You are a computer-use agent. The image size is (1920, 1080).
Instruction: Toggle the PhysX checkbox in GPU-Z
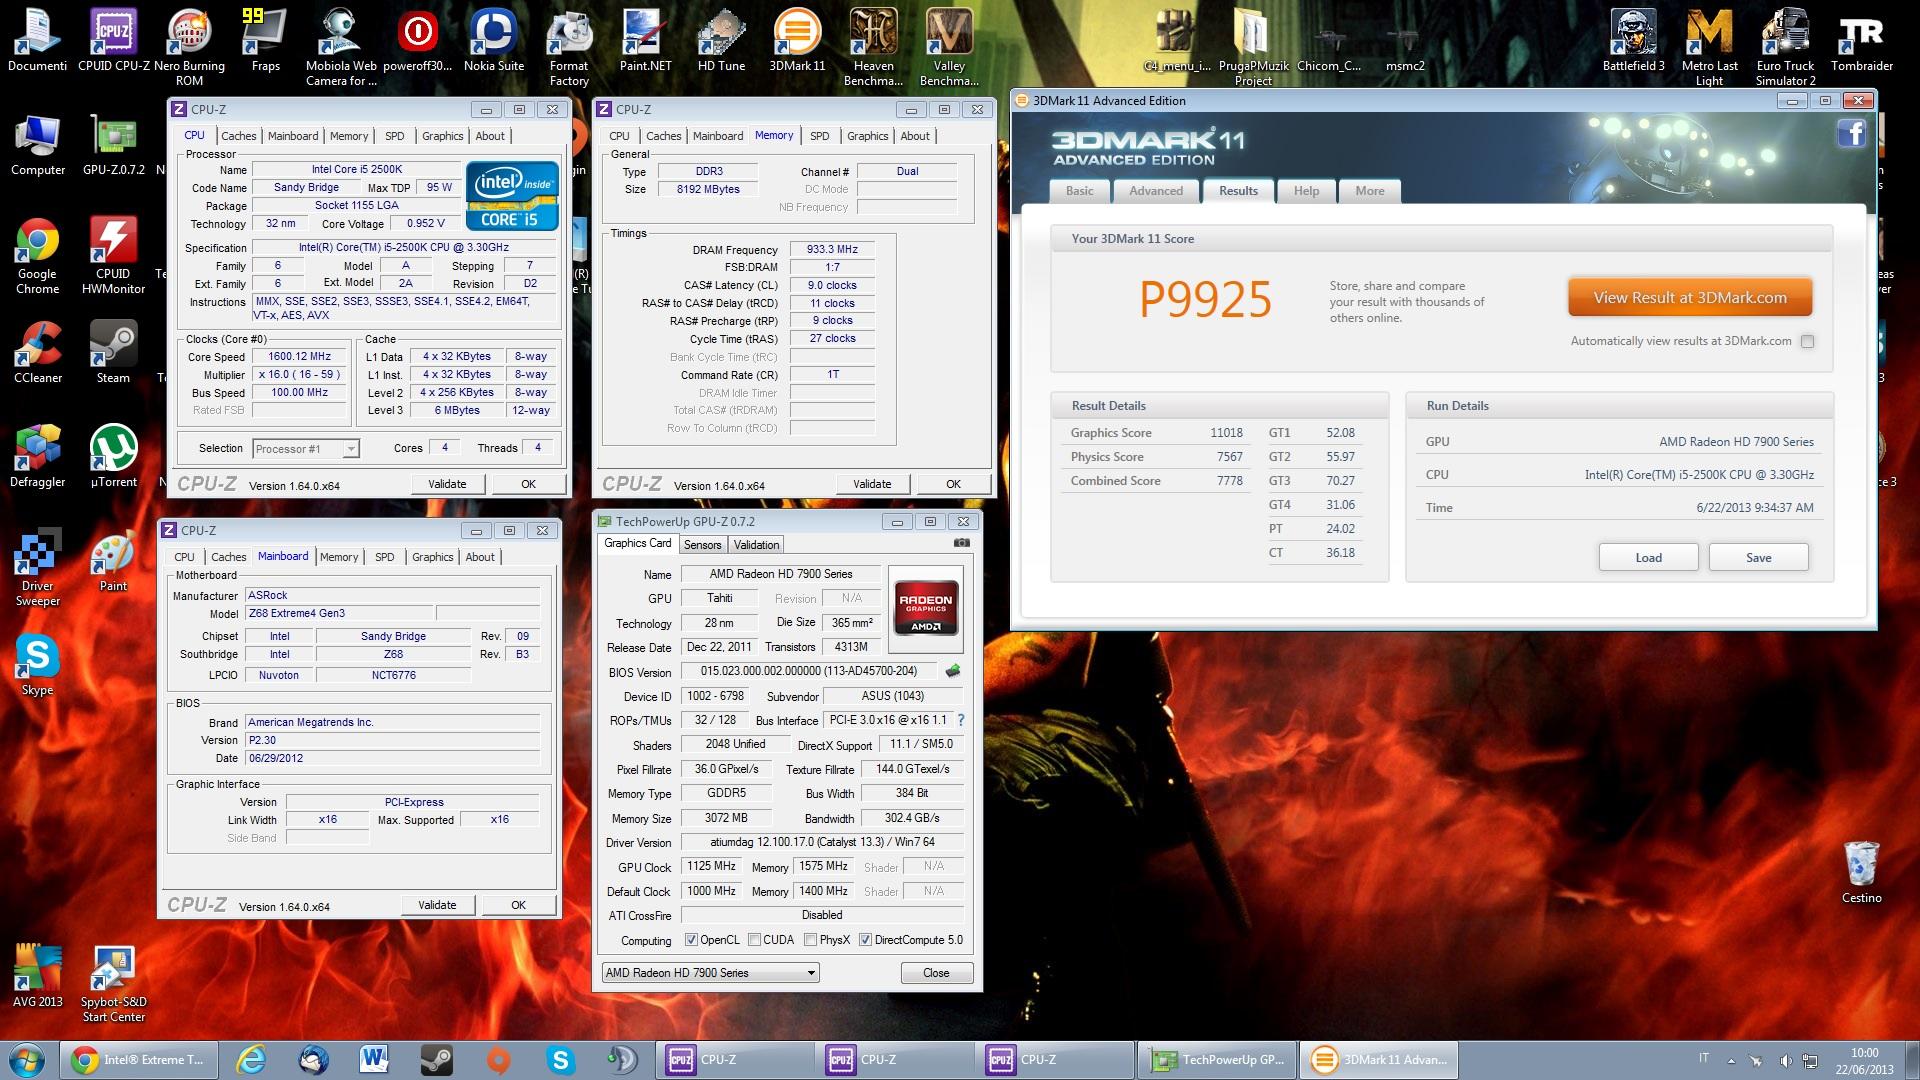pos(811,940)
